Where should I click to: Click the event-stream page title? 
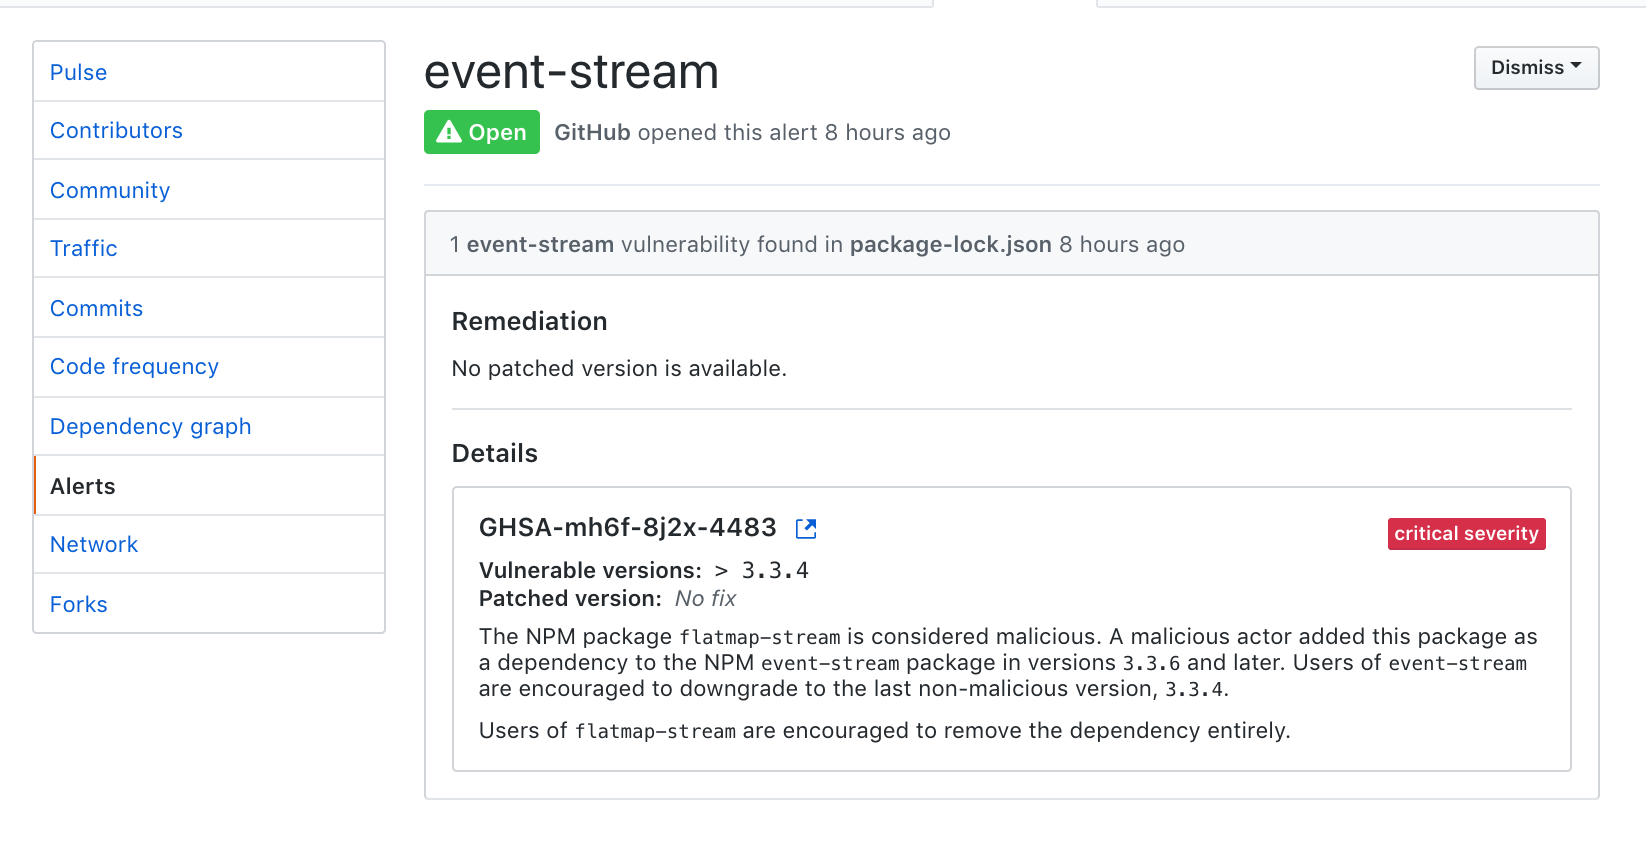[571, 72]
